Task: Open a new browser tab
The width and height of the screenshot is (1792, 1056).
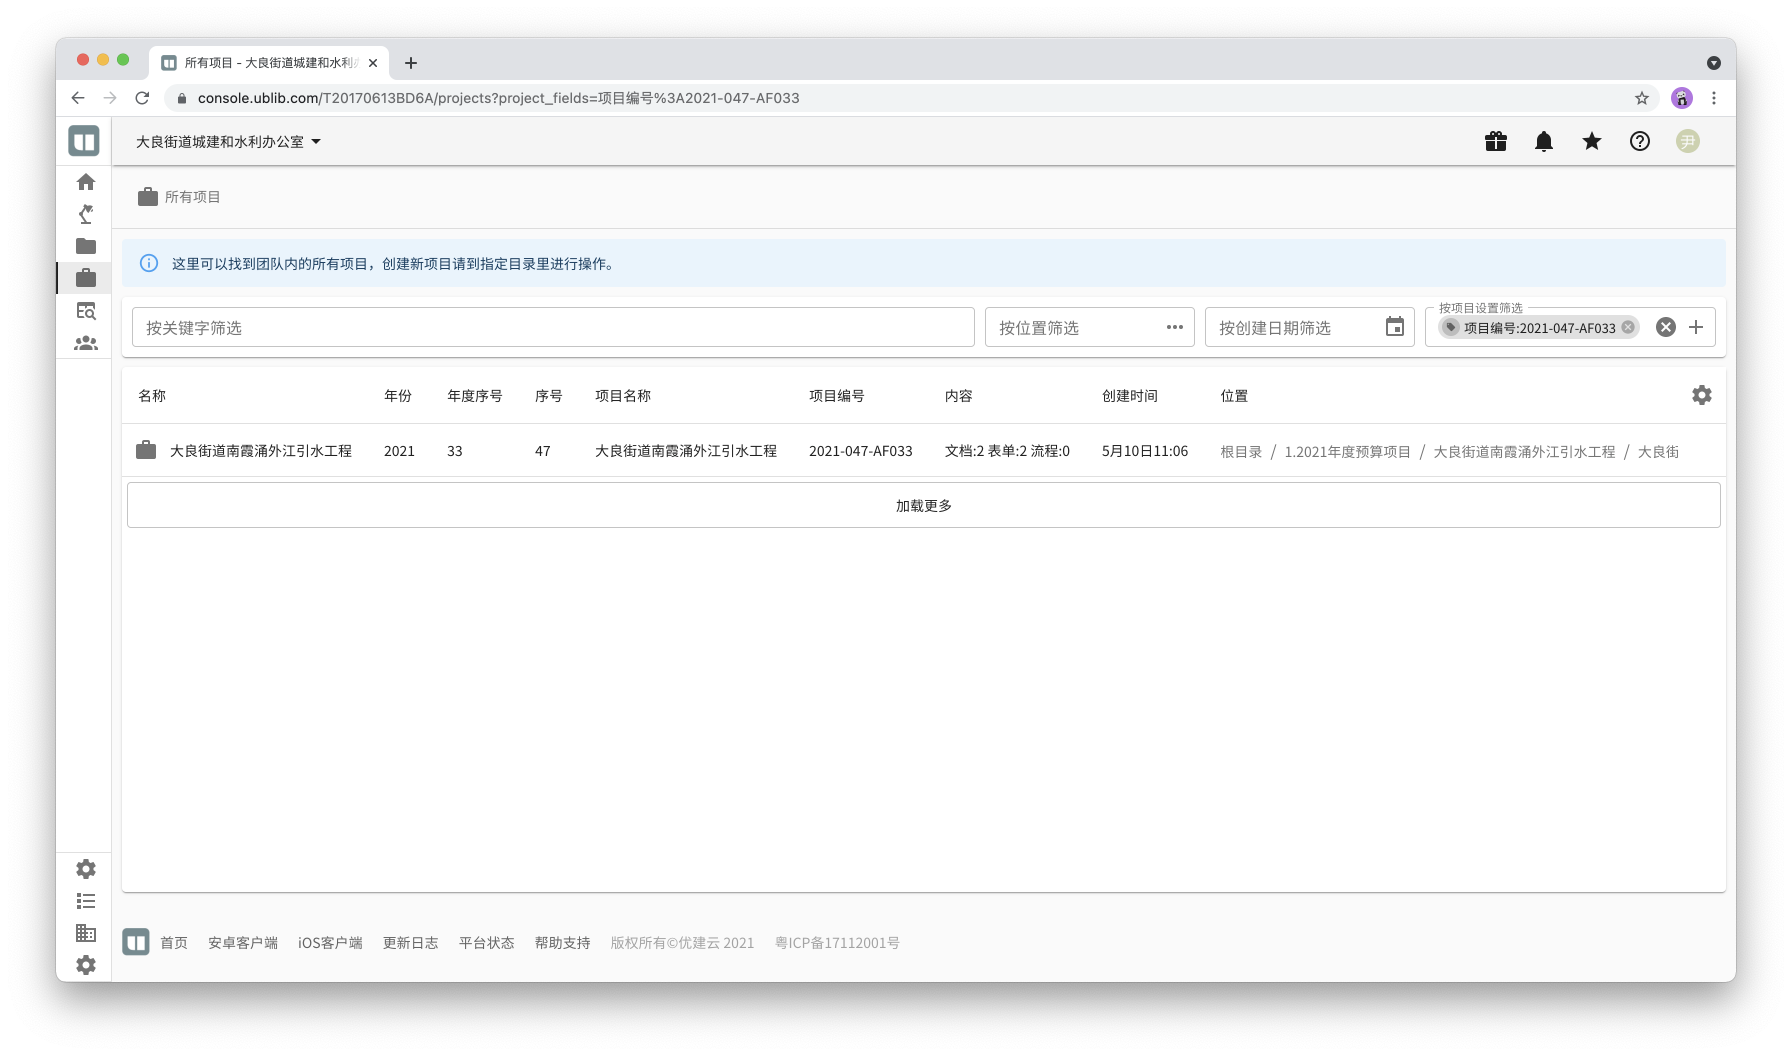Action: pos(411,63)
